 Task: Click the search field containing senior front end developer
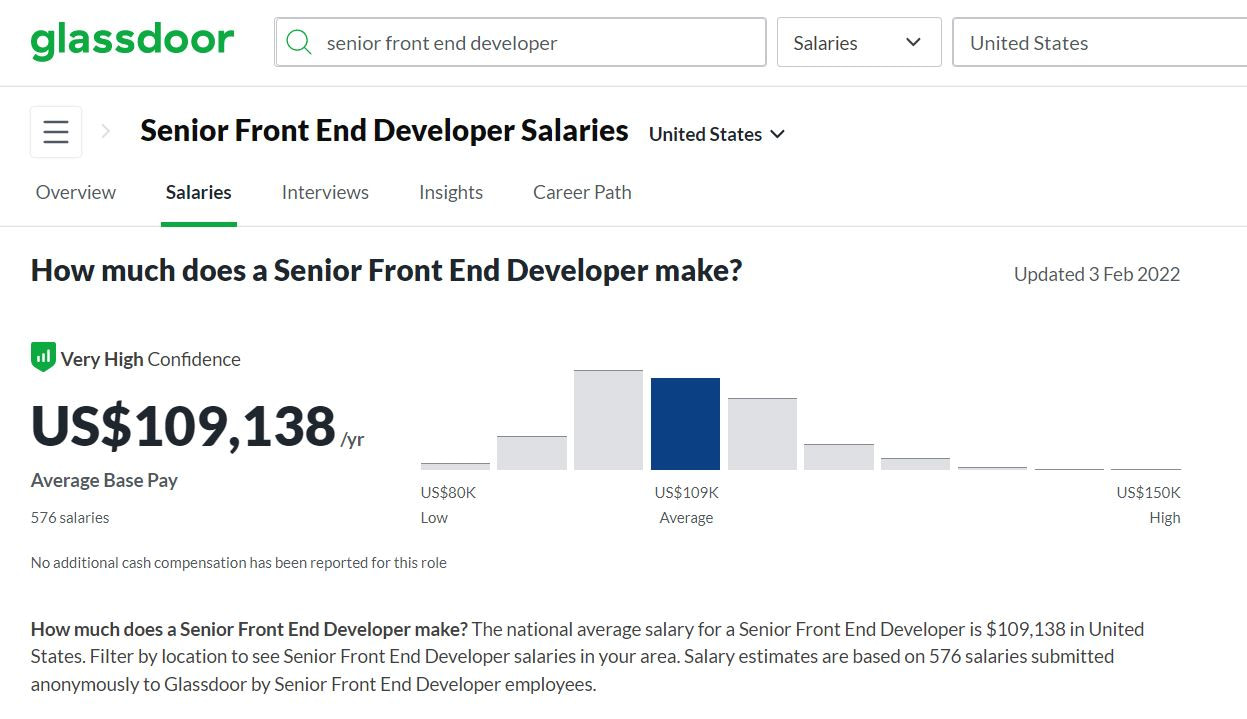click(x=520, y=42)
